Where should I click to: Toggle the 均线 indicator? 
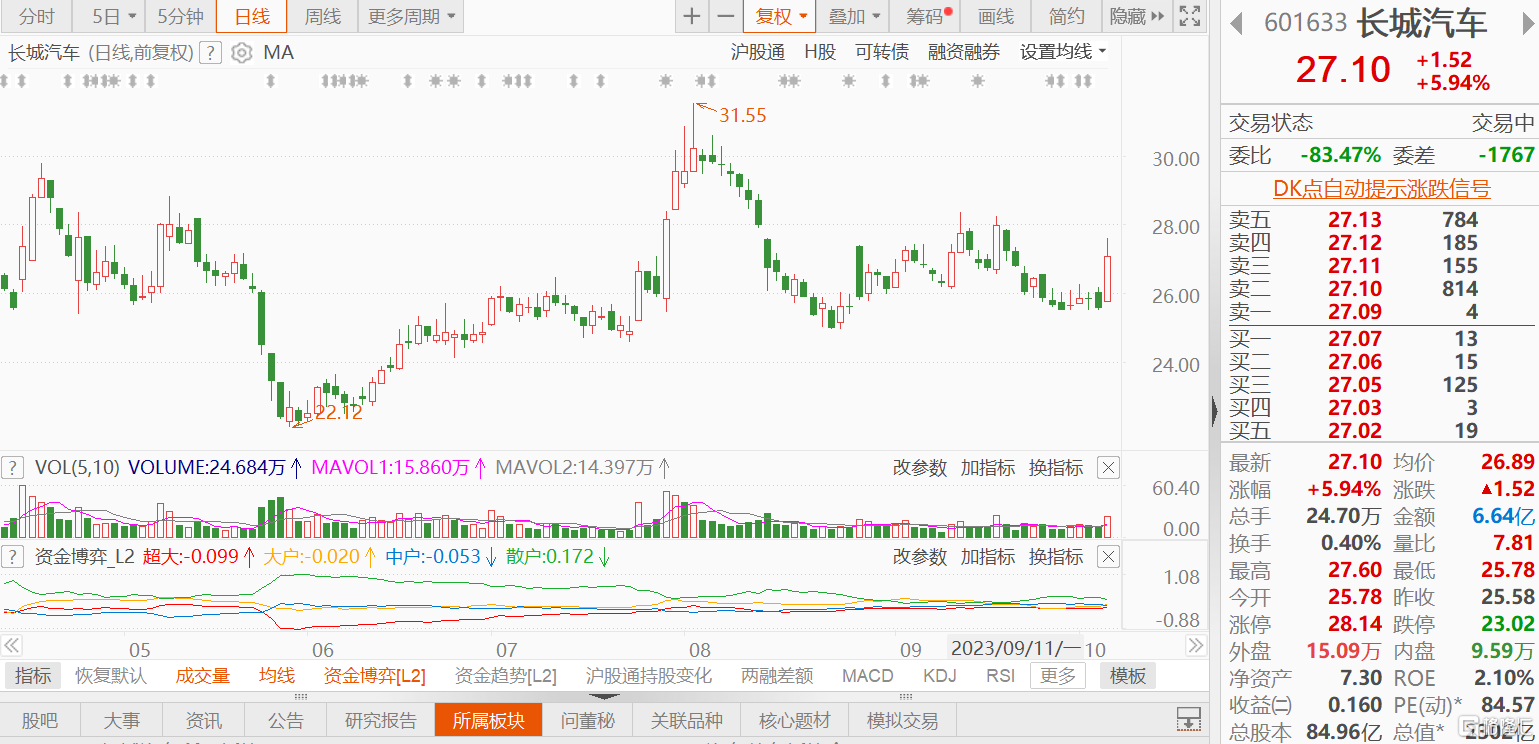pos(277,676)
